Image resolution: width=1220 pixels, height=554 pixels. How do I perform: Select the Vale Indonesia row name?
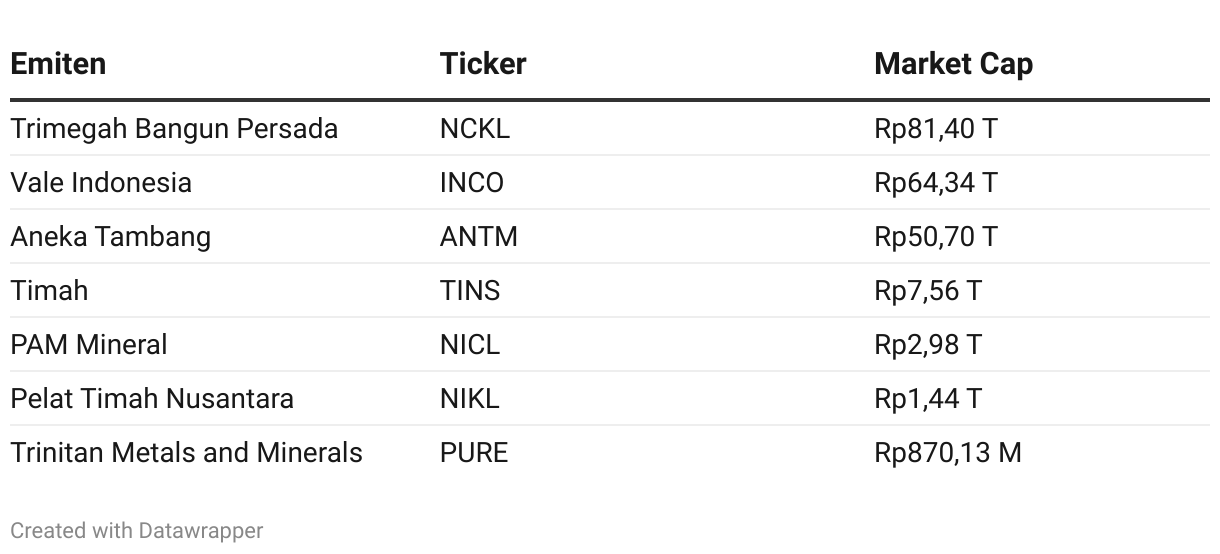[x=101, y=183]
